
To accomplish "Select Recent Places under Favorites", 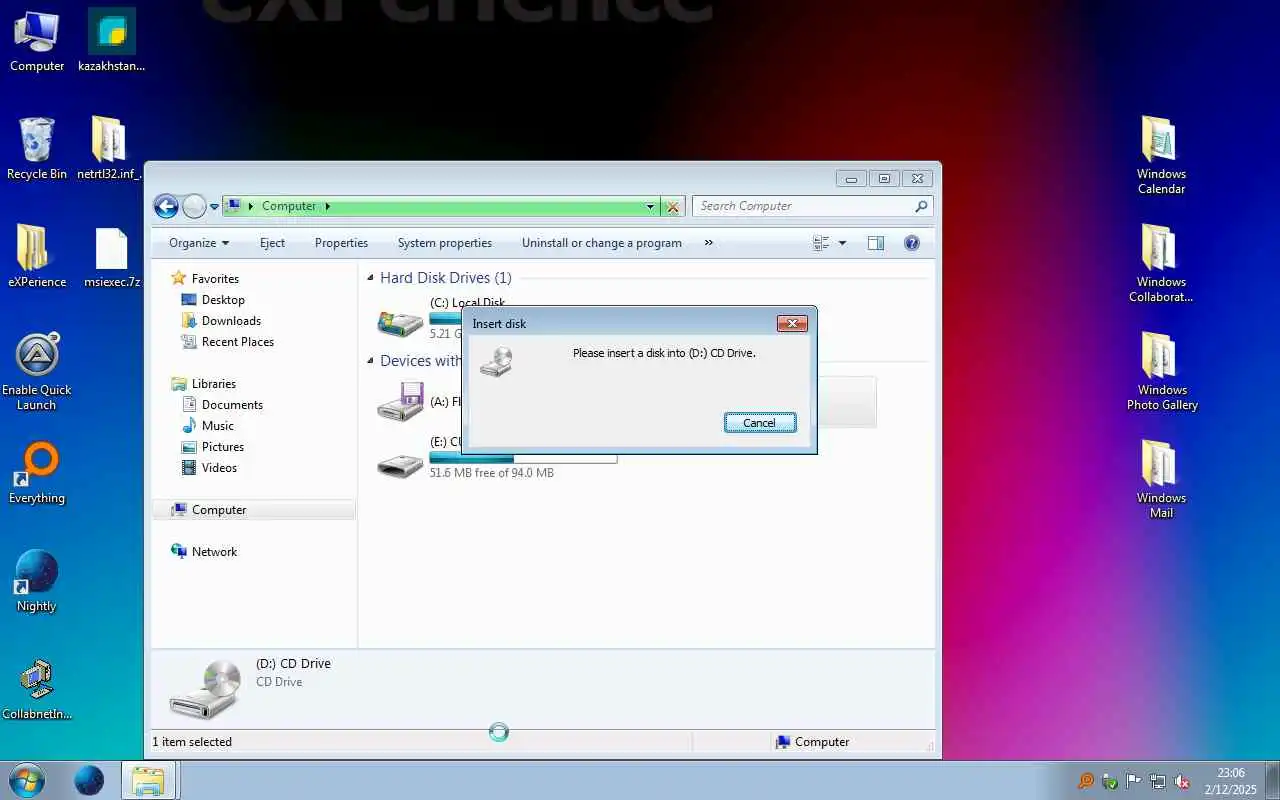I will tap(238, 342).
